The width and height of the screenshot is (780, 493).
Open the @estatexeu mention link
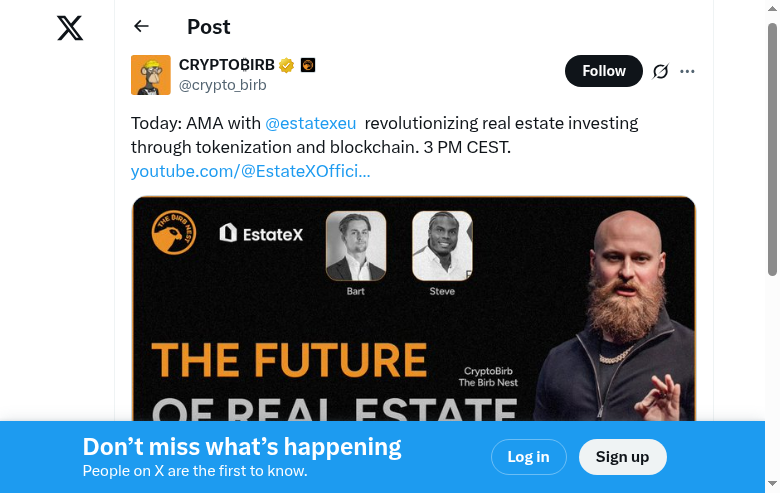pyautogui.click(x=310, y=123)
